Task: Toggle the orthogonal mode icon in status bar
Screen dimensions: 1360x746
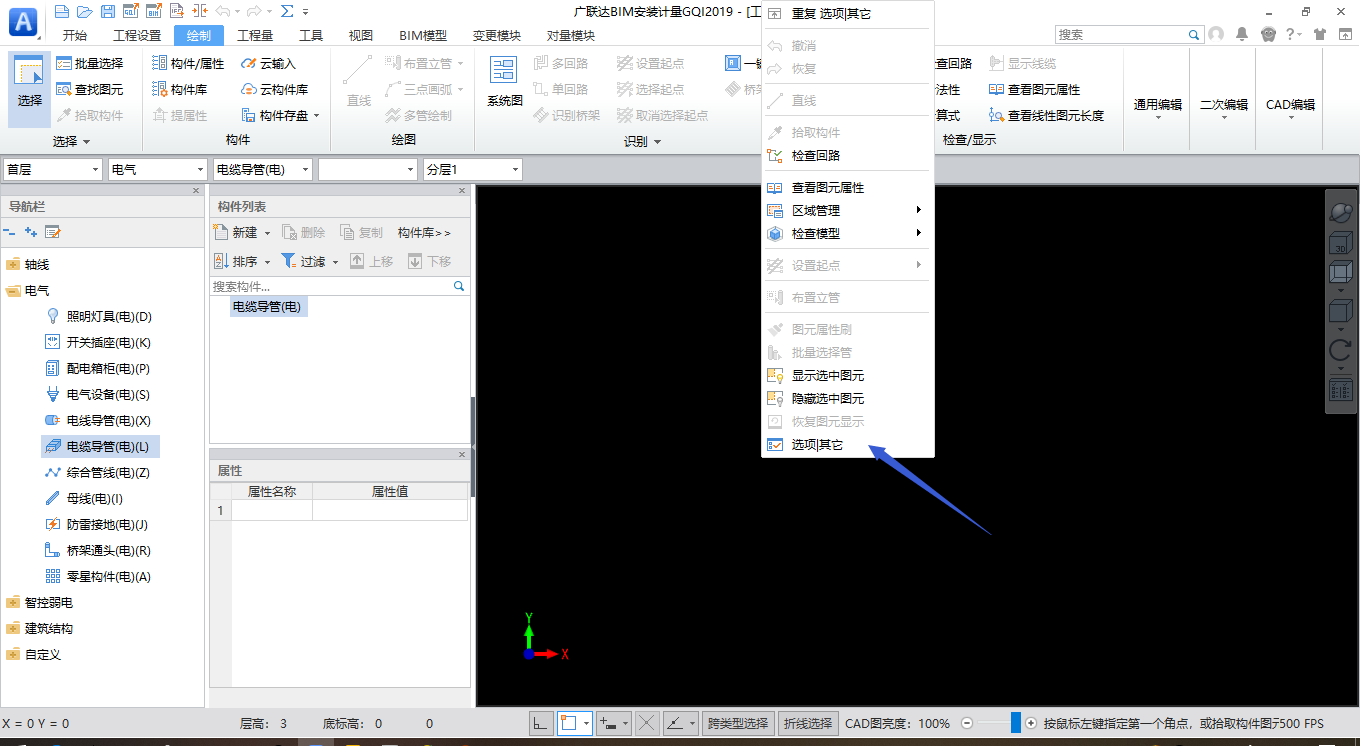Action: click(541, 723)
